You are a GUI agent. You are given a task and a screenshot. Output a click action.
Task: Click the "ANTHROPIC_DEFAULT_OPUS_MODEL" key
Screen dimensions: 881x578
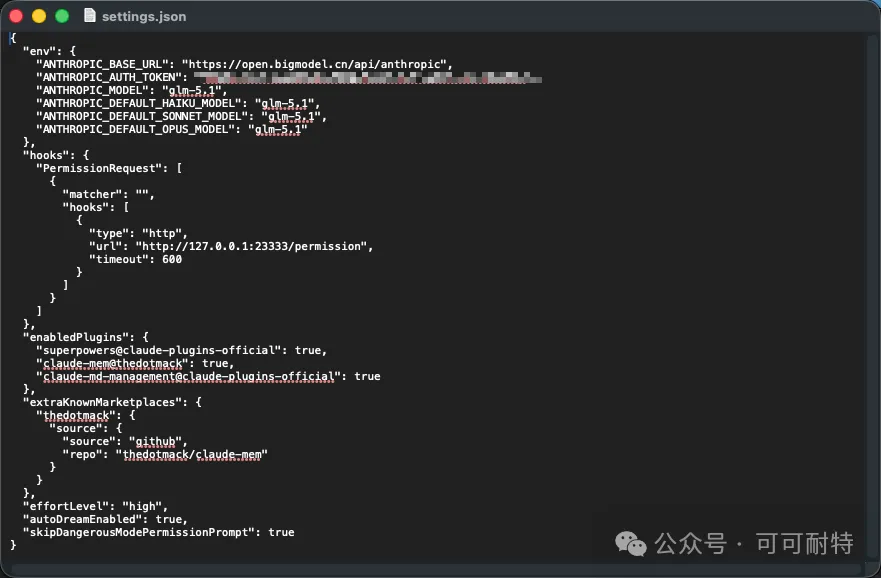pos(135,129)
